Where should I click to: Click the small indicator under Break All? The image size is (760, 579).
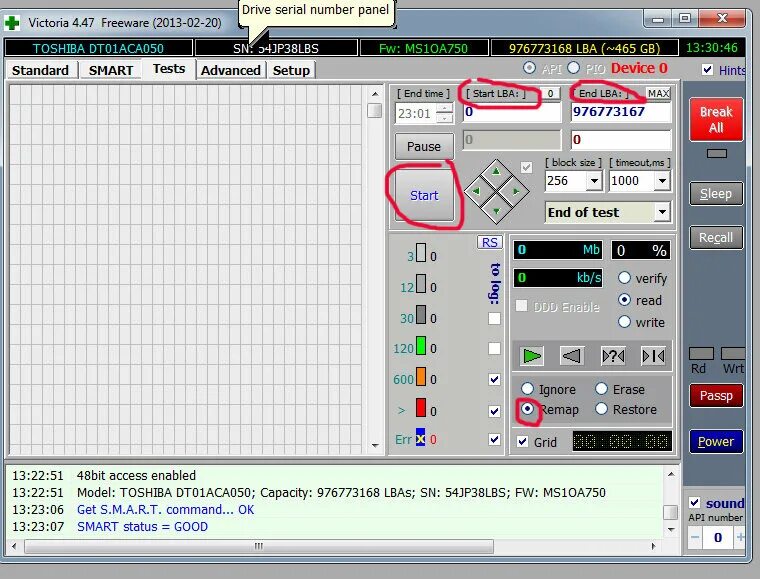(716, 154)
